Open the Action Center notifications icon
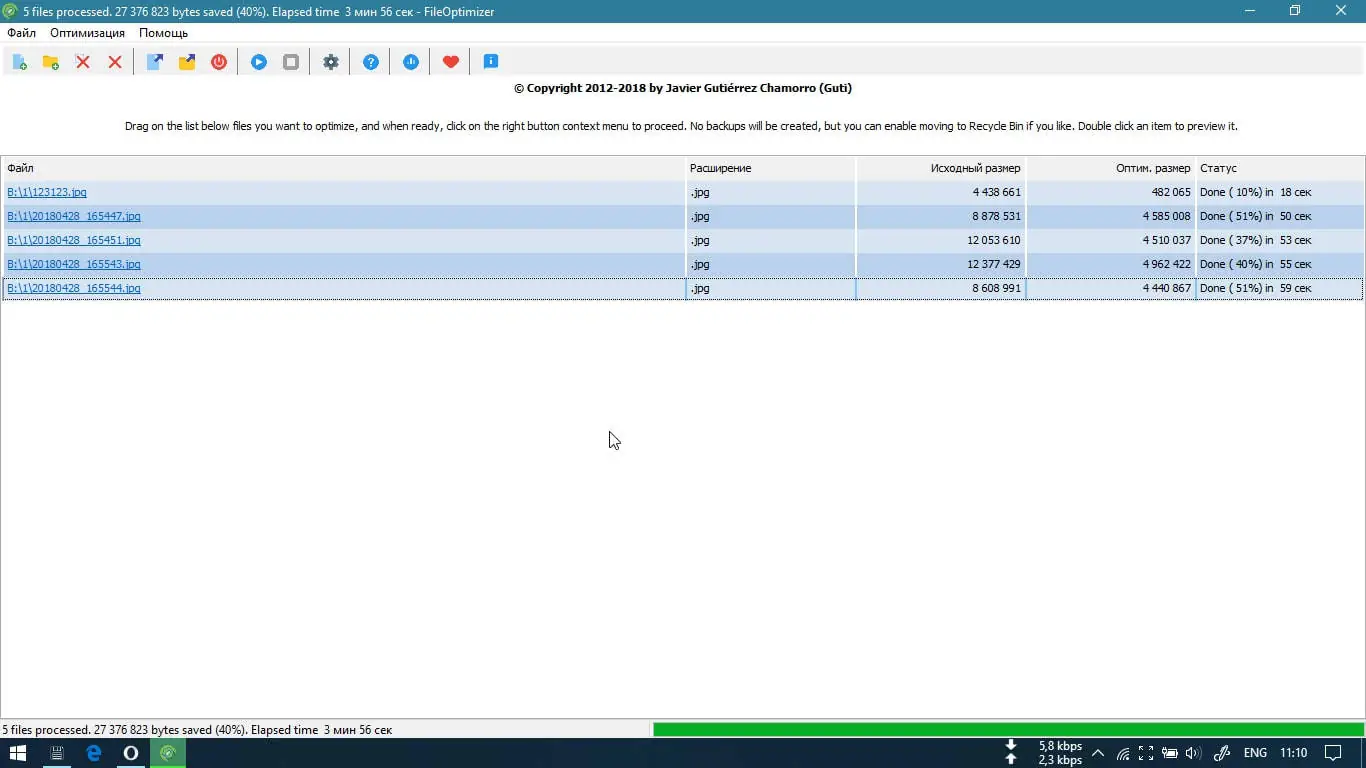The image size is (1366, 768). pyautogui.click(x=1333, y=753)
